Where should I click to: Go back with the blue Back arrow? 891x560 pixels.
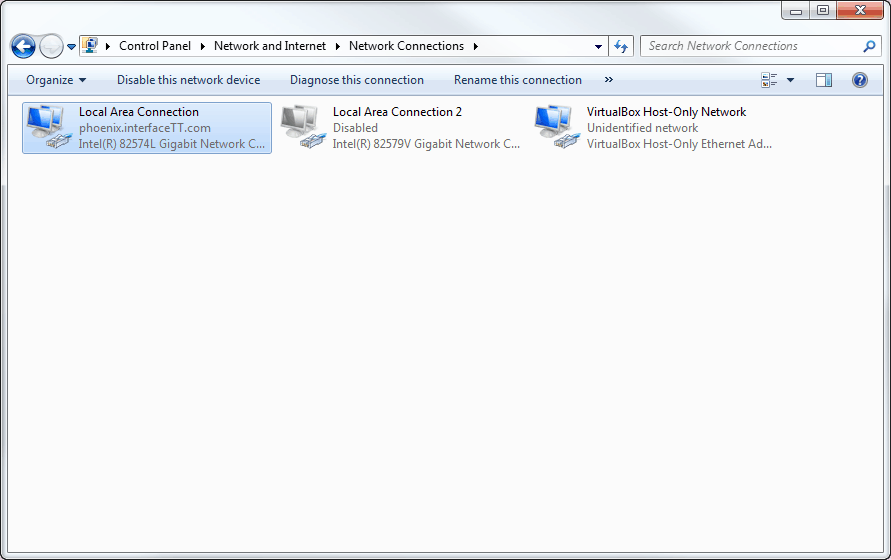pyautogui.click(x=23, y=46)
